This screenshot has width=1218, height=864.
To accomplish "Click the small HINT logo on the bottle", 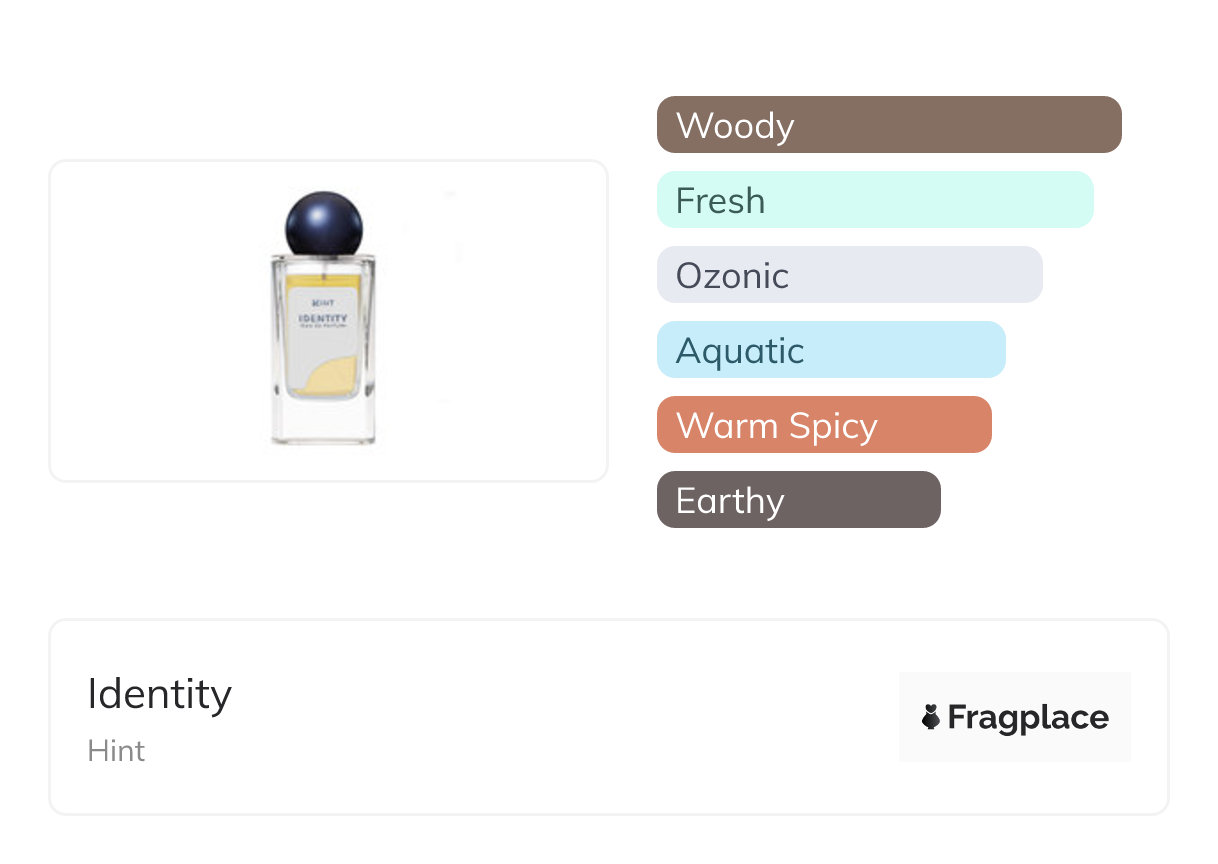I will coord(322,301).
